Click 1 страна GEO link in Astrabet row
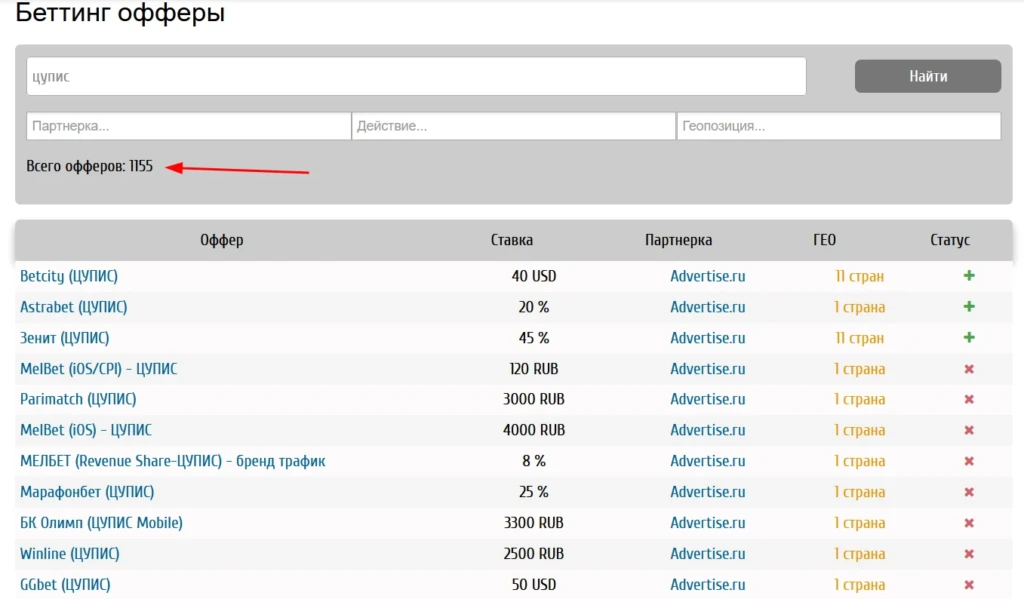Image resolution: width=1024 pixels, height=599 pixels. [859, 307]
